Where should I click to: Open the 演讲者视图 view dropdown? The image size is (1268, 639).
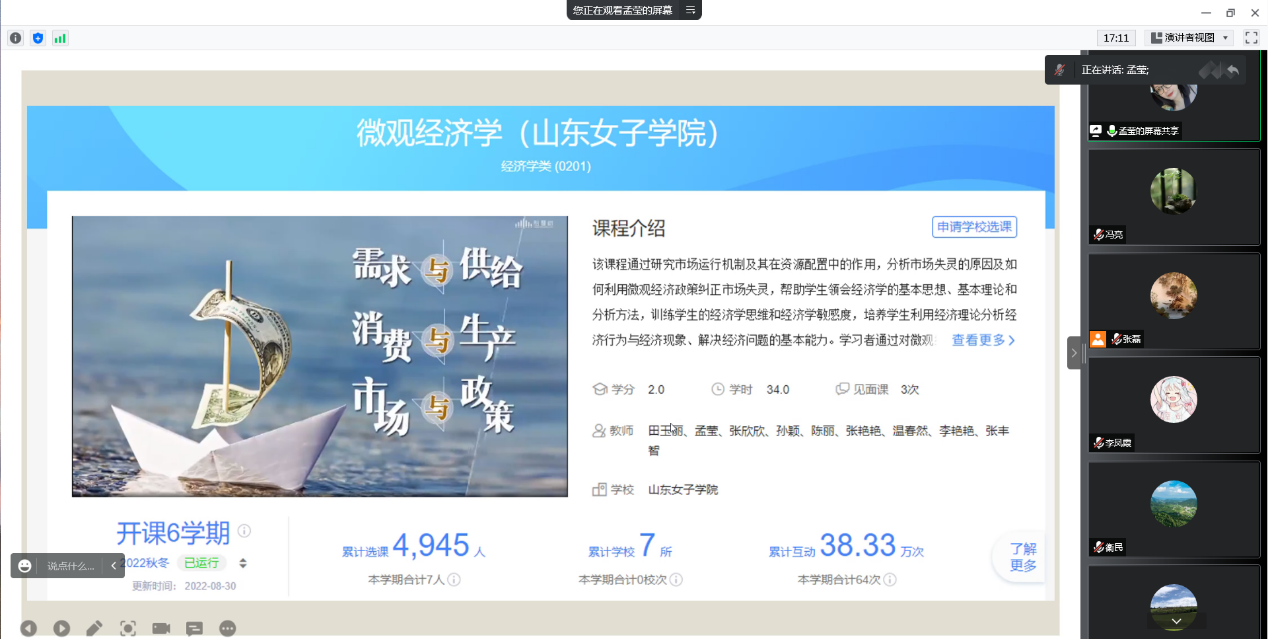point(1189,38)
